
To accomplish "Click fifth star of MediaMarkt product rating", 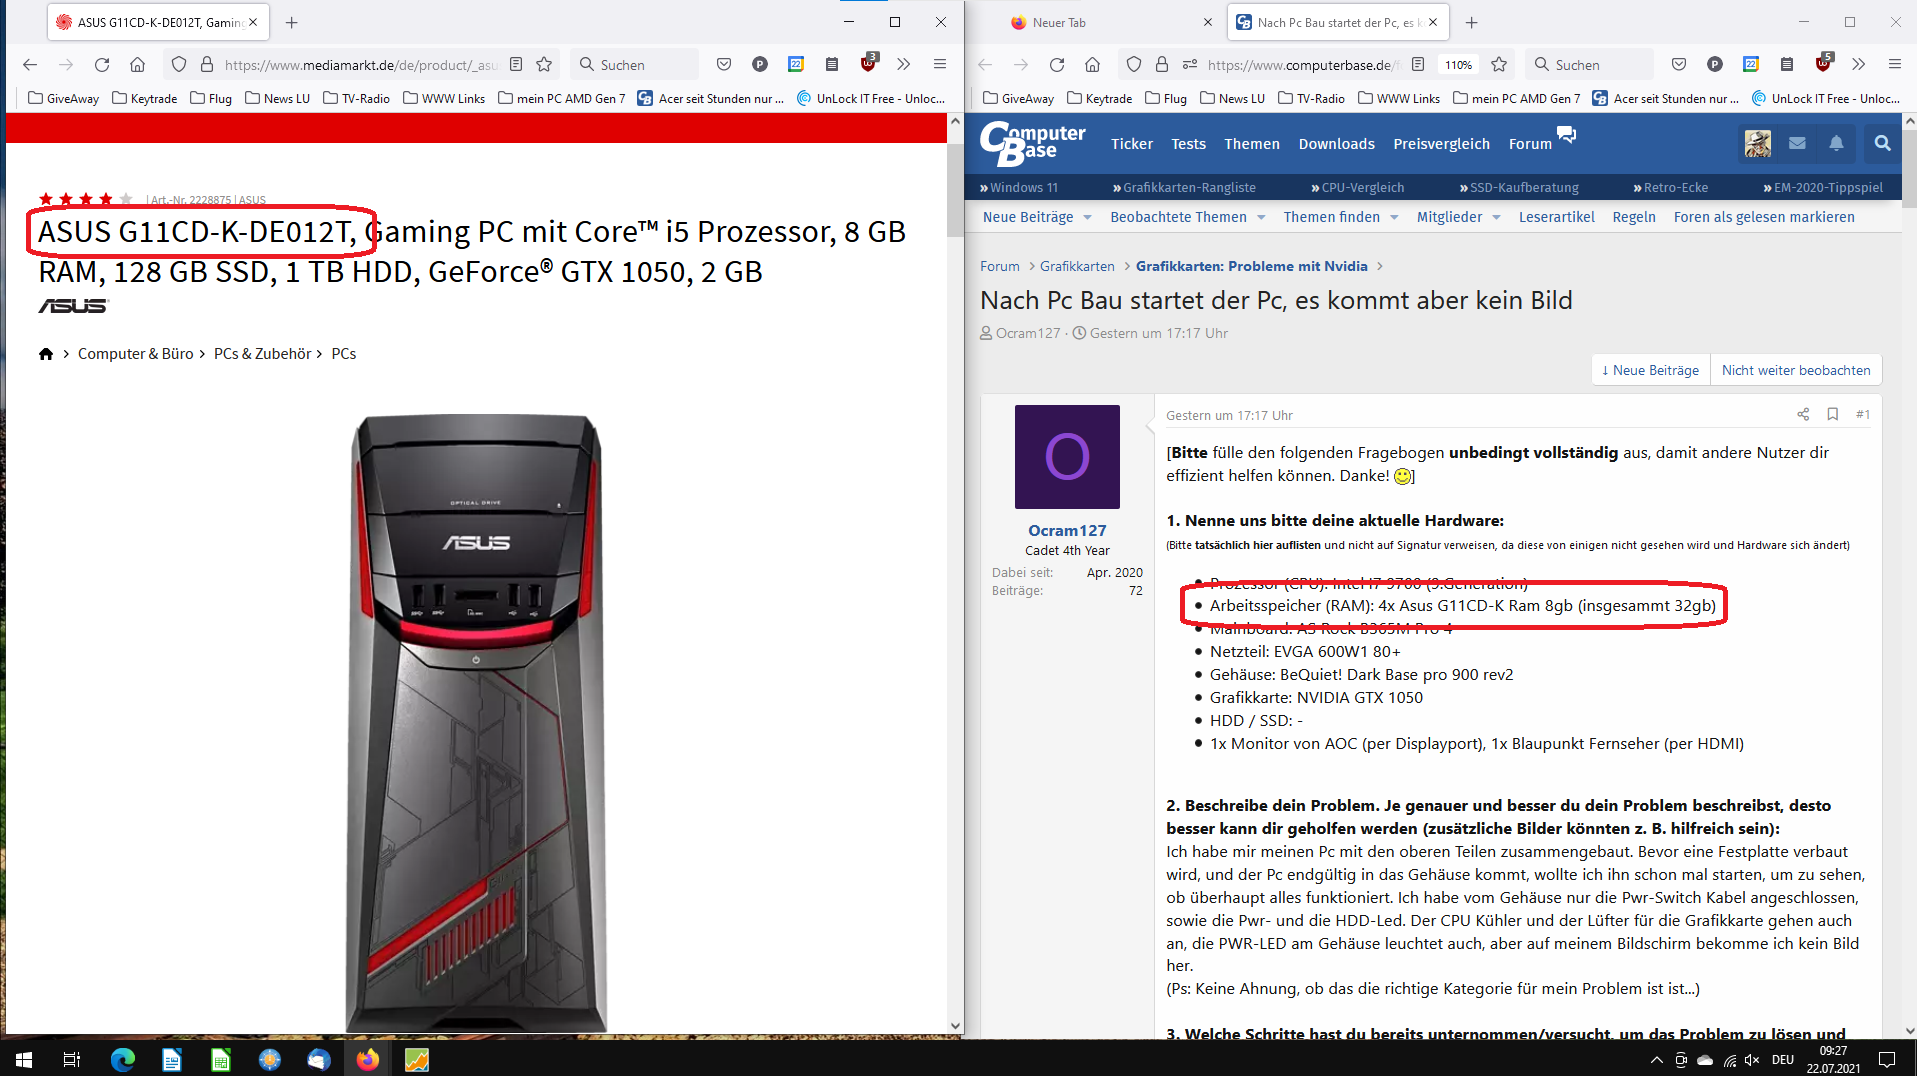I will pyautogui.click(x=126, y=199).
